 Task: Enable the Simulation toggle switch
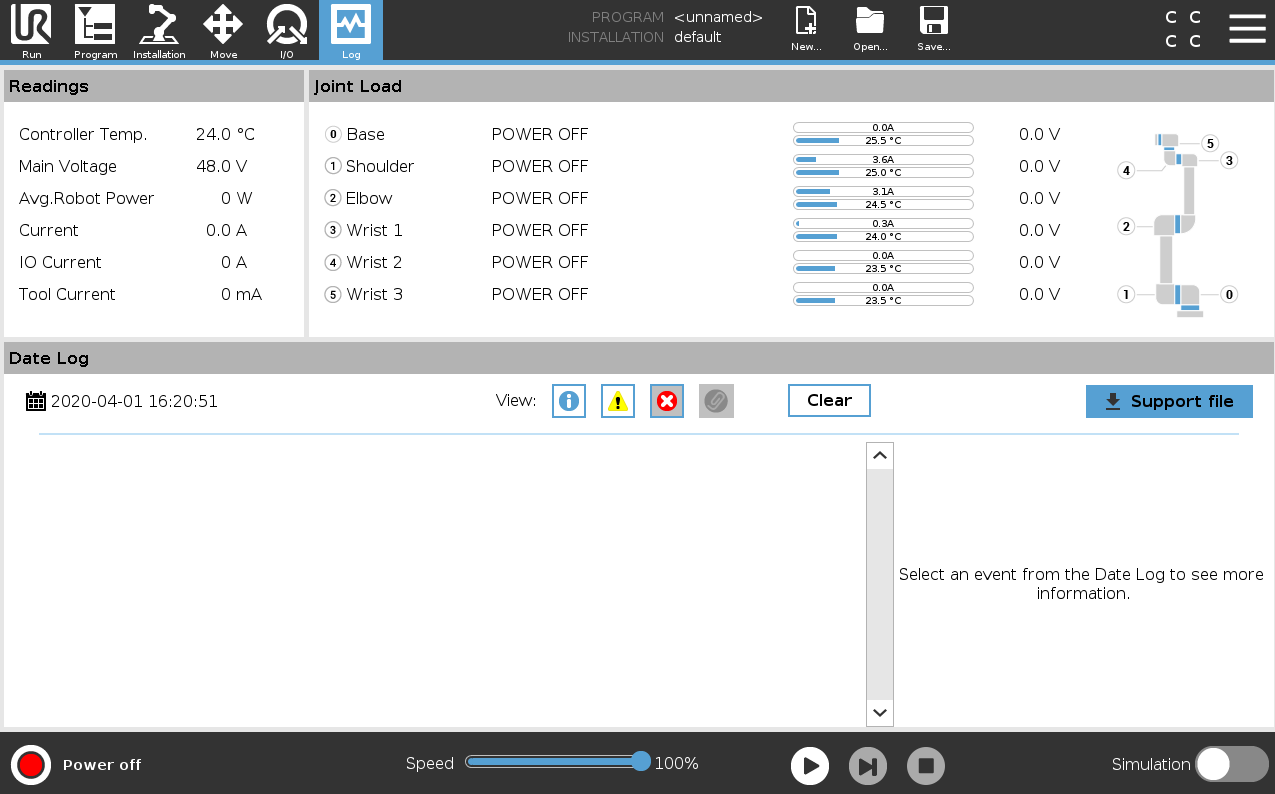coord(1231,764)
